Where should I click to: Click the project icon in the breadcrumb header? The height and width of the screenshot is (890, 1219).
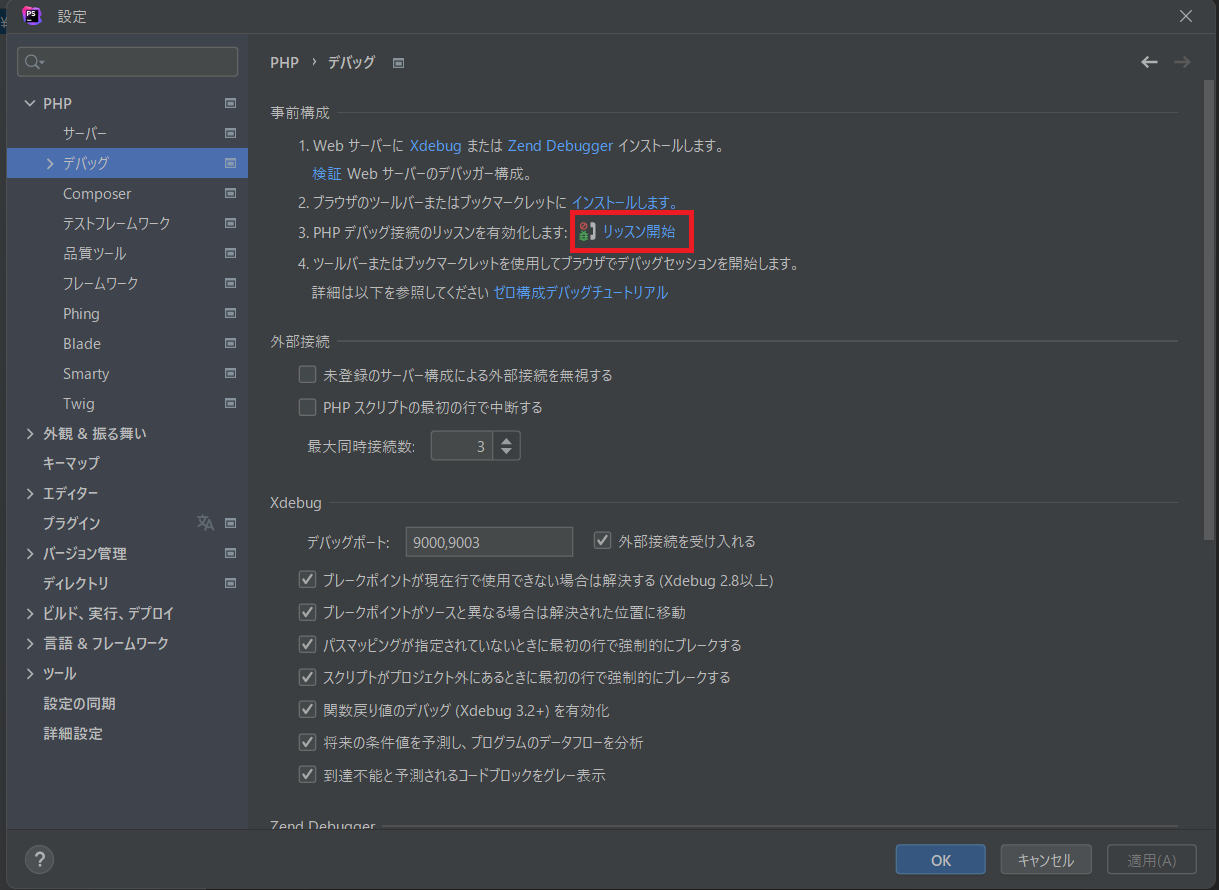click(398, 63)
